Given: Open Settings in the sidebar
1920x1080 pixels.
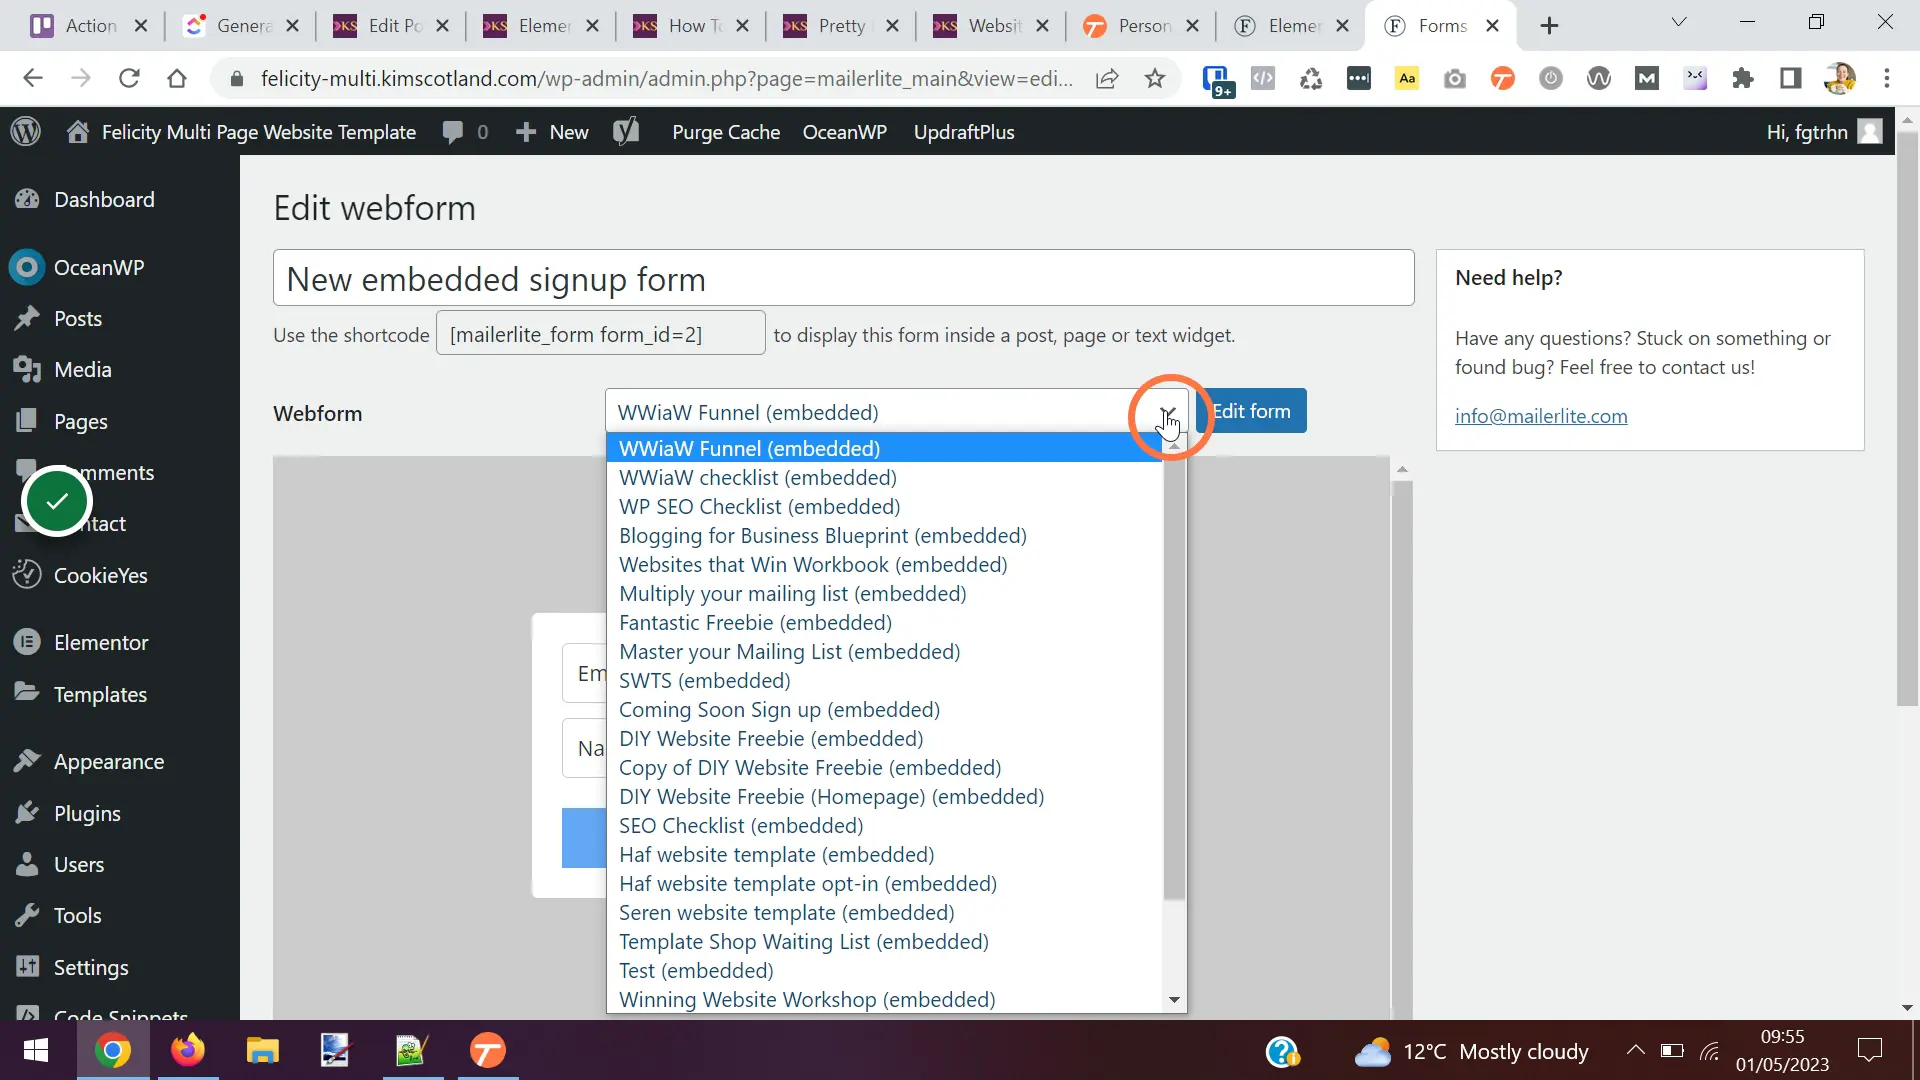Looking at the screenshot, I should (91, 967).
